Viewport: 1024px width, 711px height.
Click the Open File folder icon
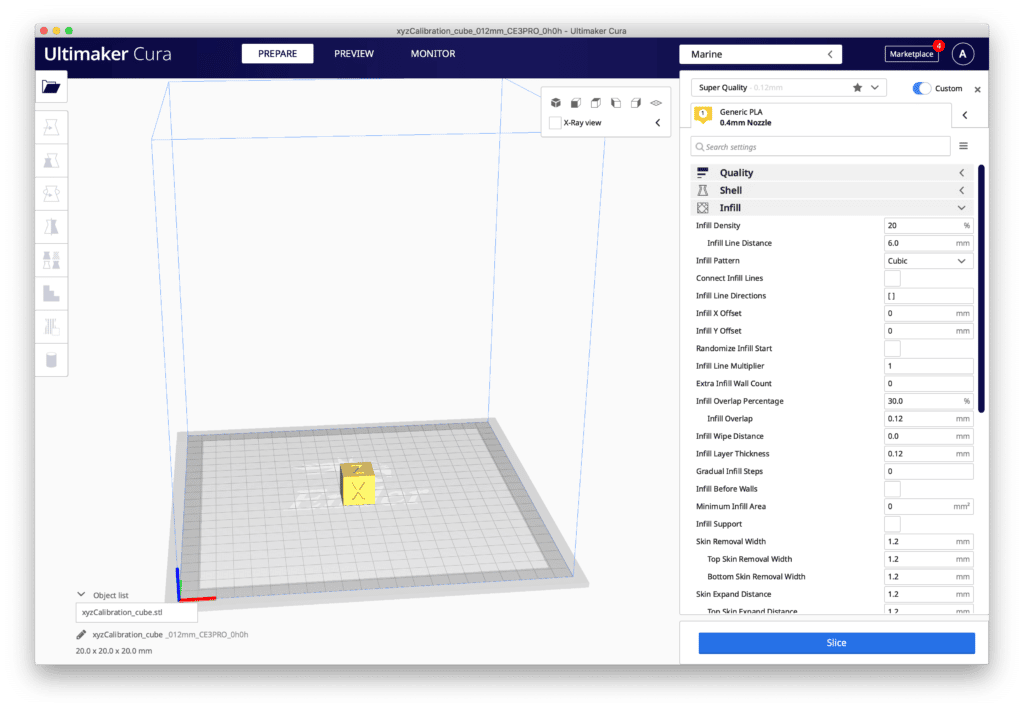(51, 87)
